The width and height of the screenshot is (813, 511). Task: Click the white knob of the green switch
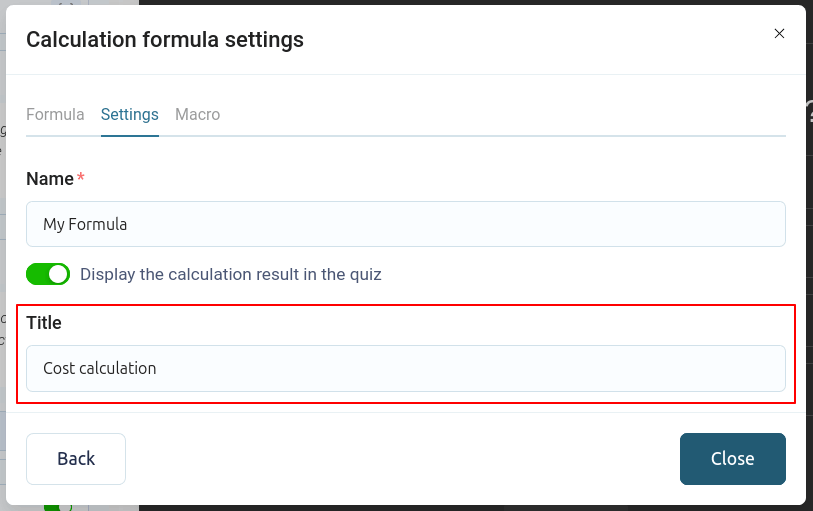click(58, 274)
